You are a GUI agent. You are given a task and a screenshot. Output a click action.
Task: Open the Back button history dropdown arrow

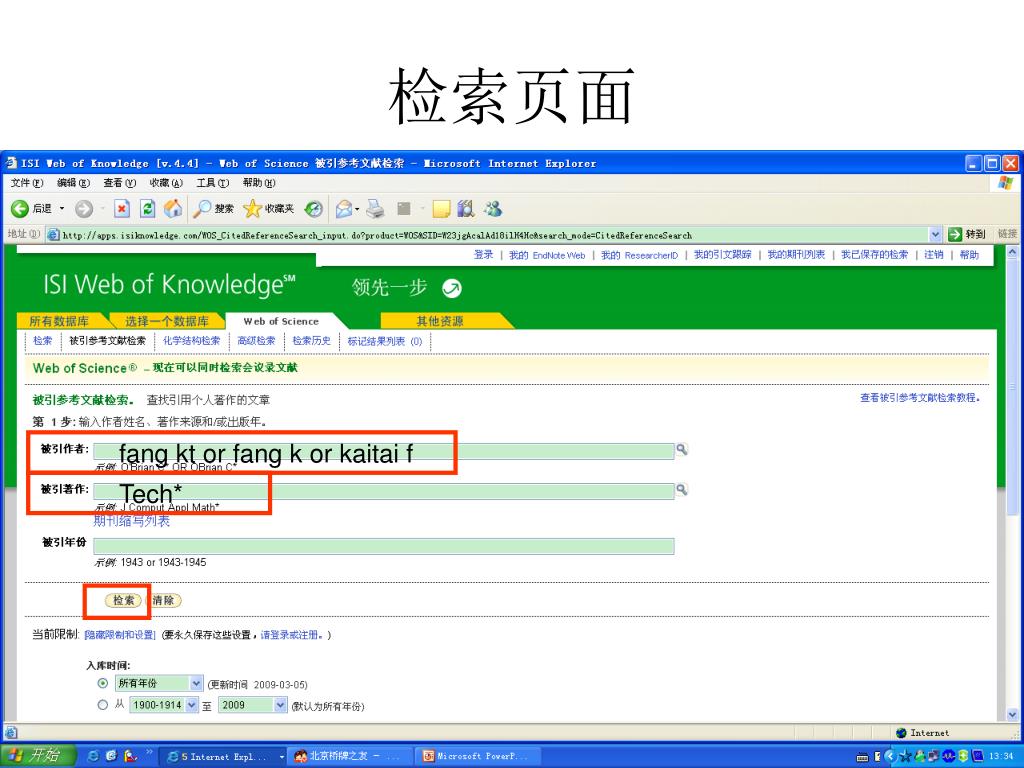coord(62,209)
